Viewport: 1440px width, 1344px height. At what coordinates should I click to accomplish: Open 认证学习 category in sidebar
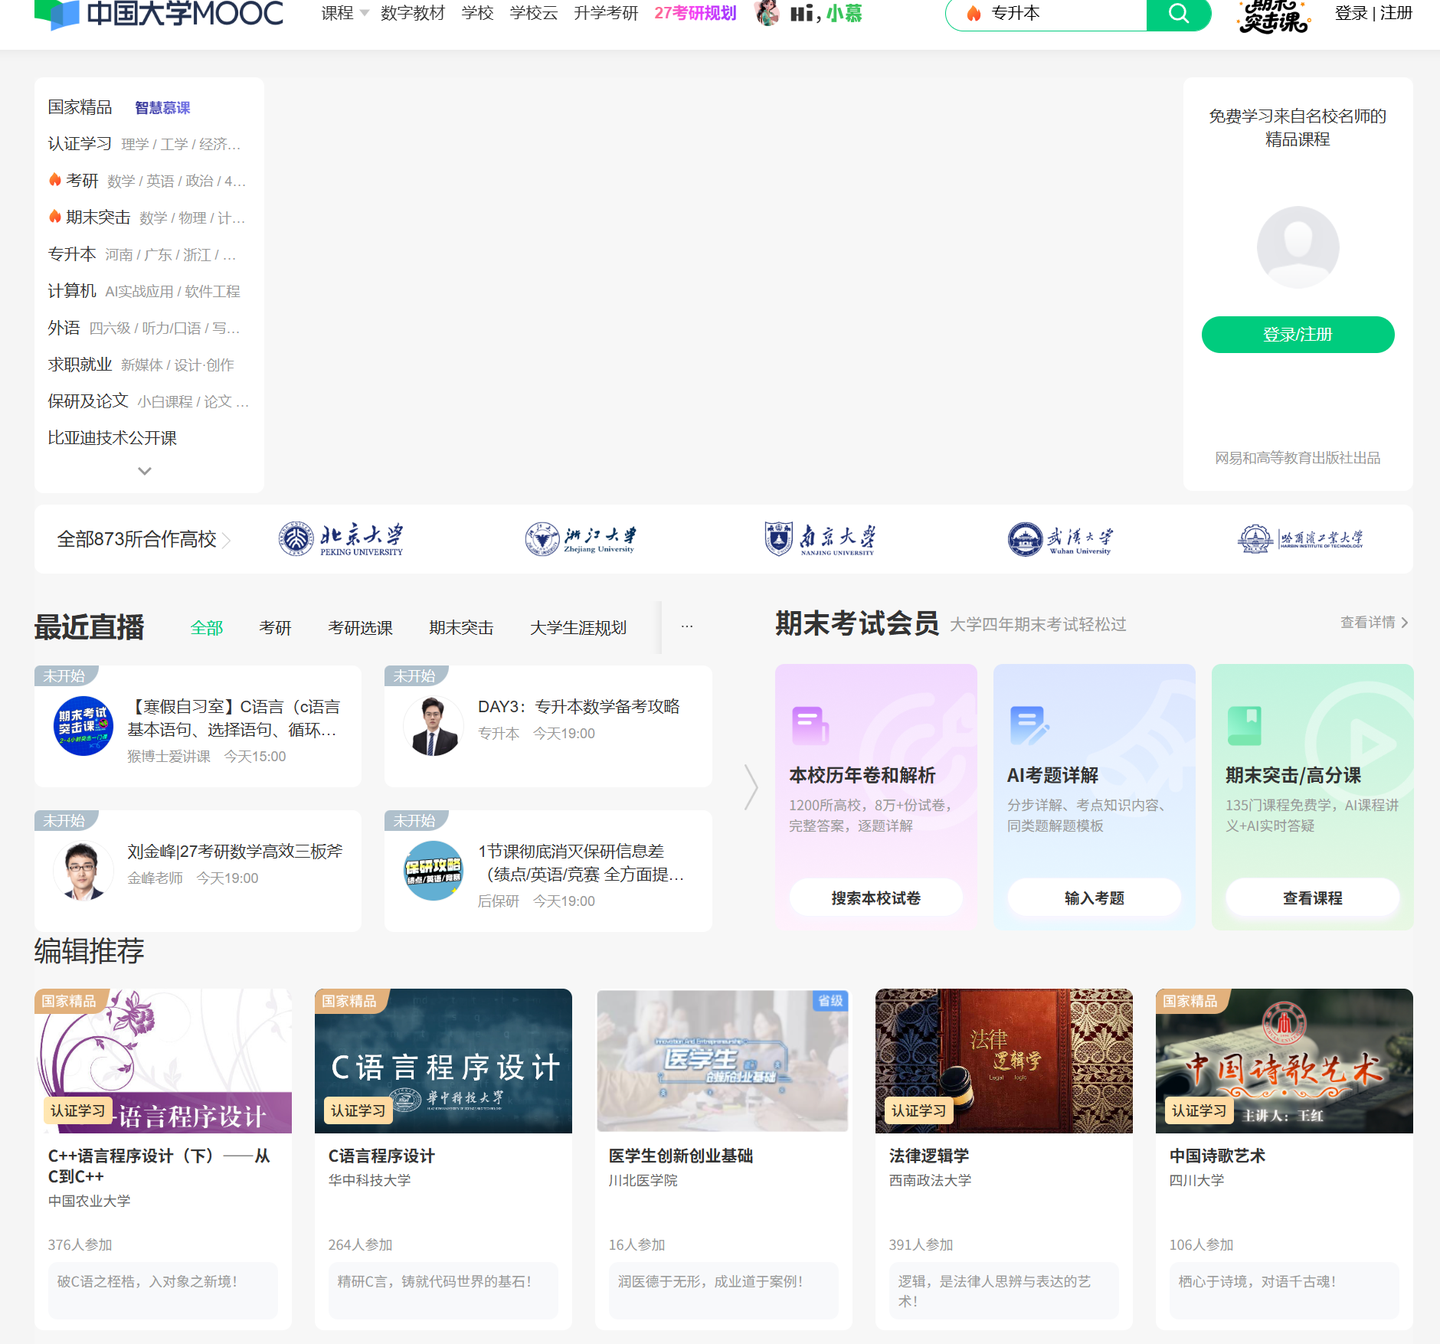coord(80,144)
